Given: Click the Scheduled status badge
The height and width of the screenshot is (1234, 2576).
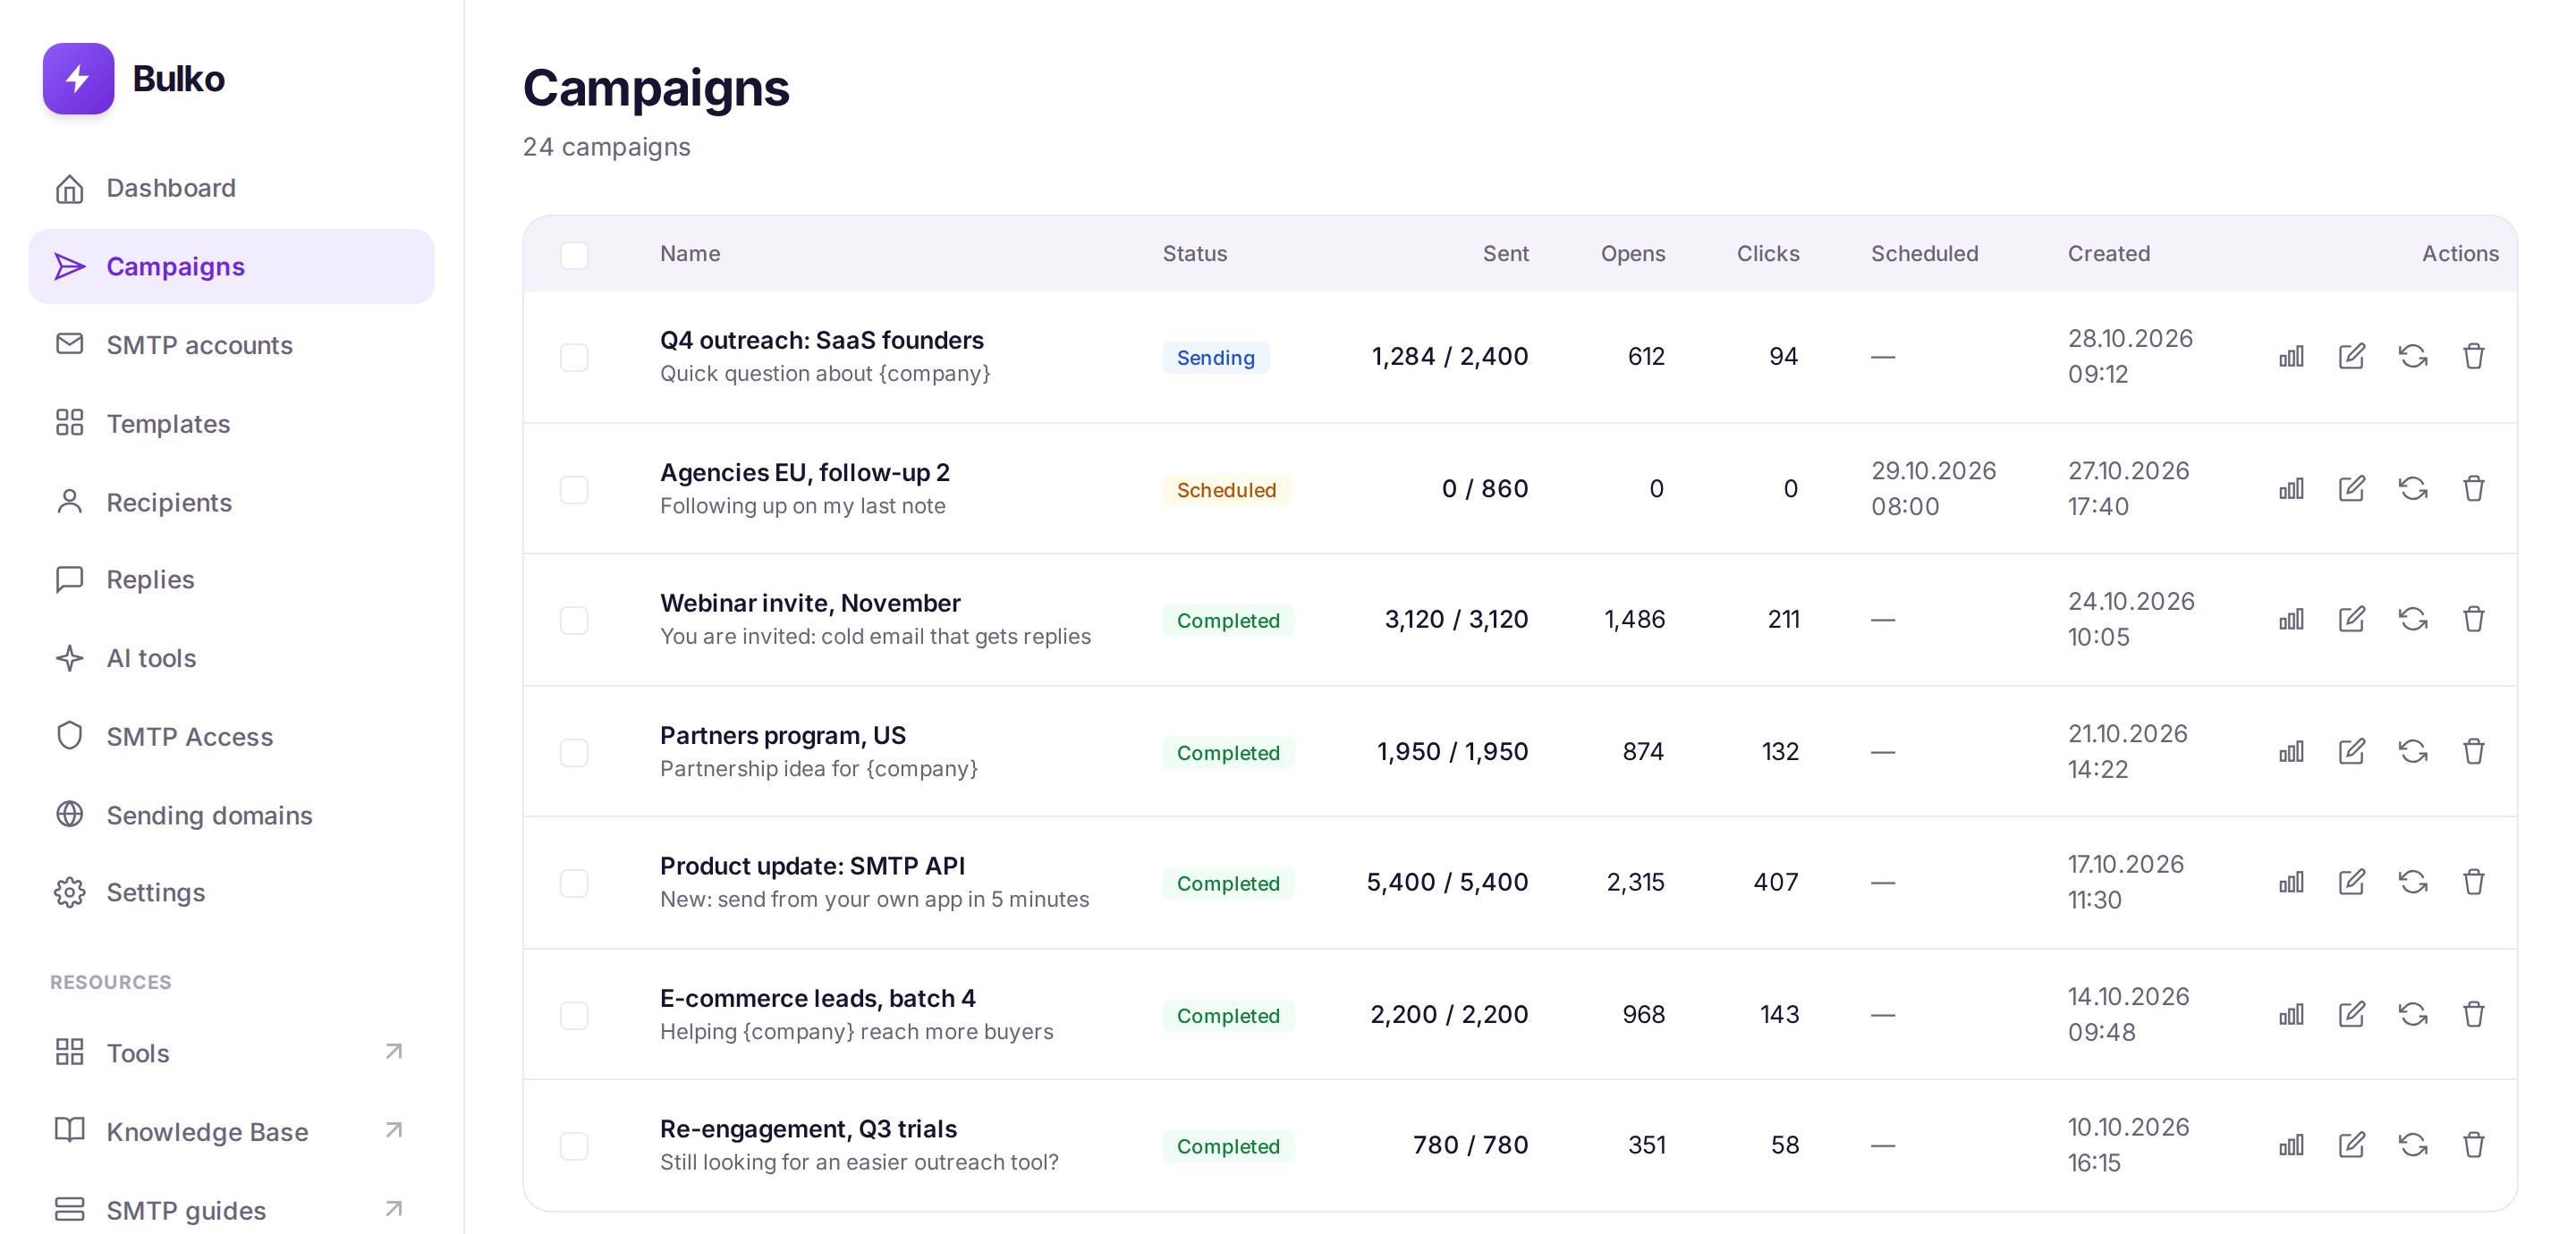Looking at the screenshot, I should (x=1226, y=489).
